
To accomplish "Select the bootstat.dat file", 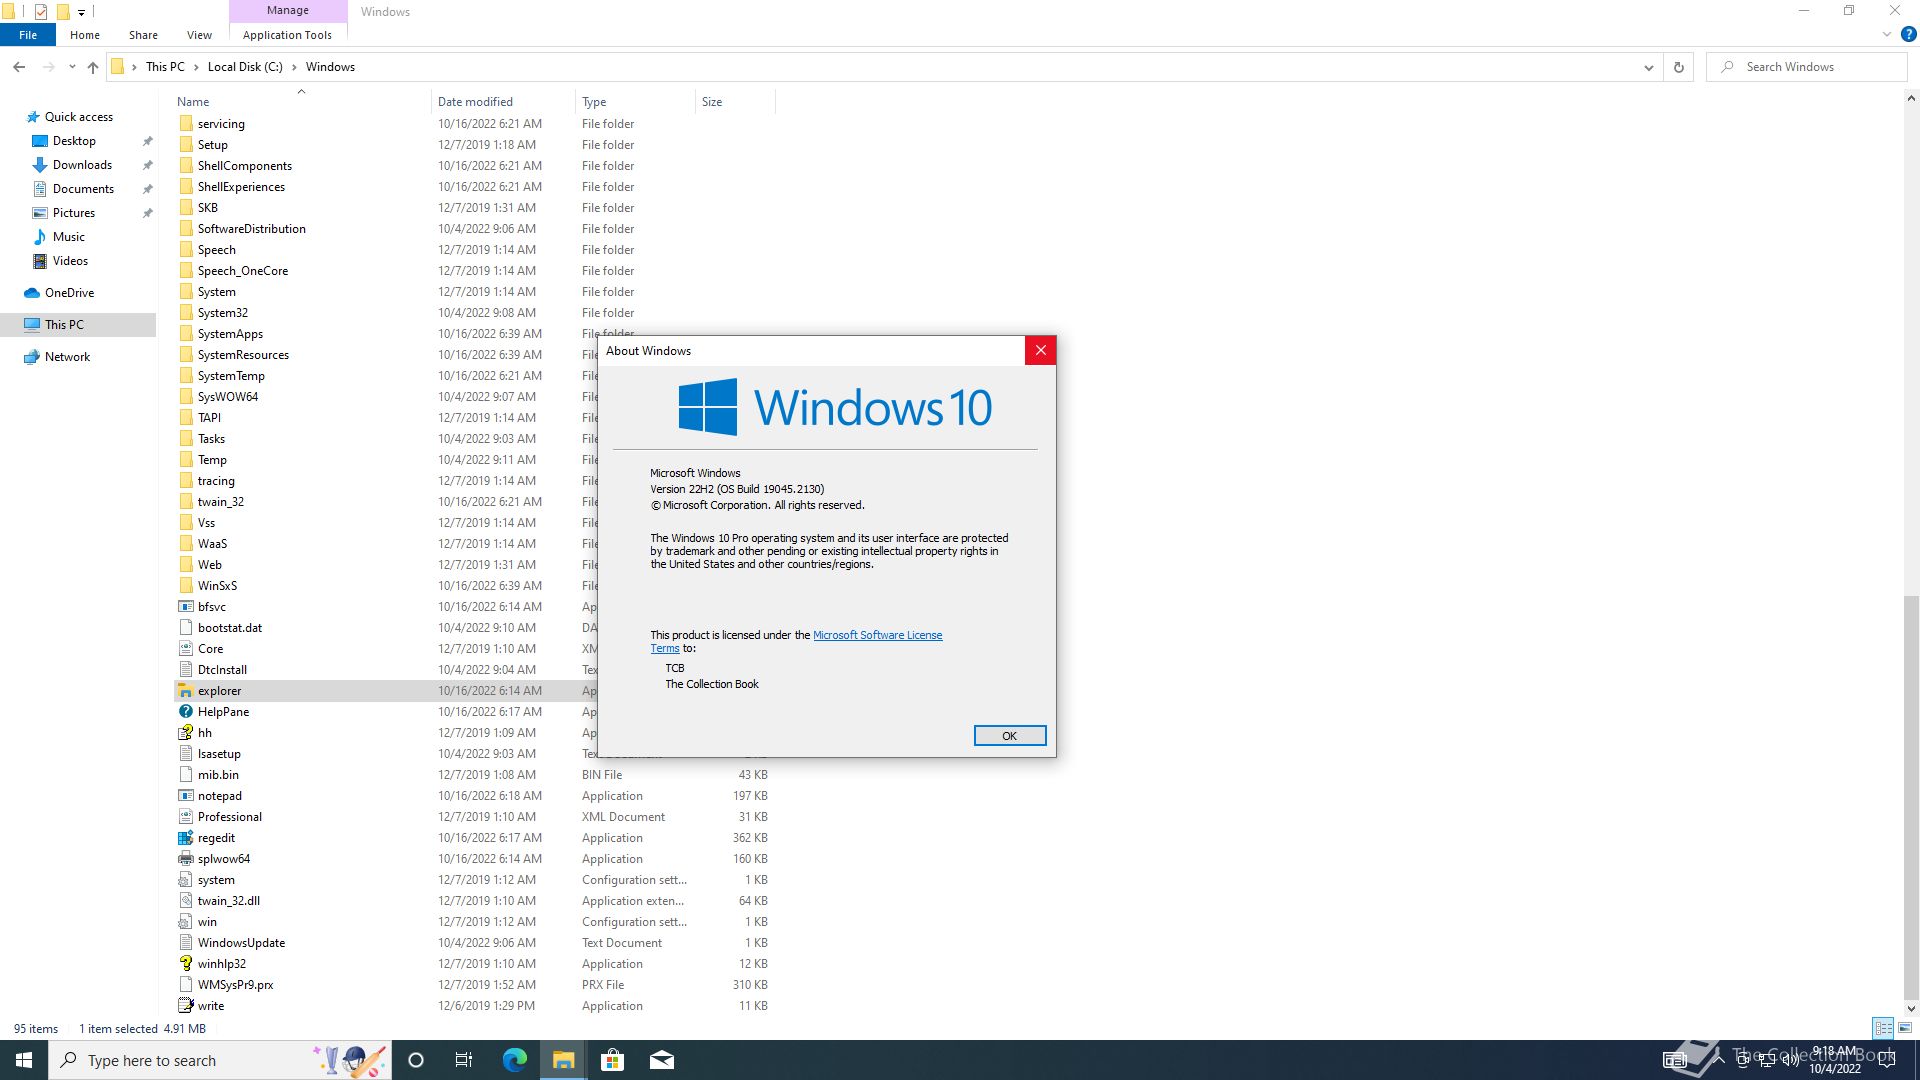I will (x=229, y=628).
